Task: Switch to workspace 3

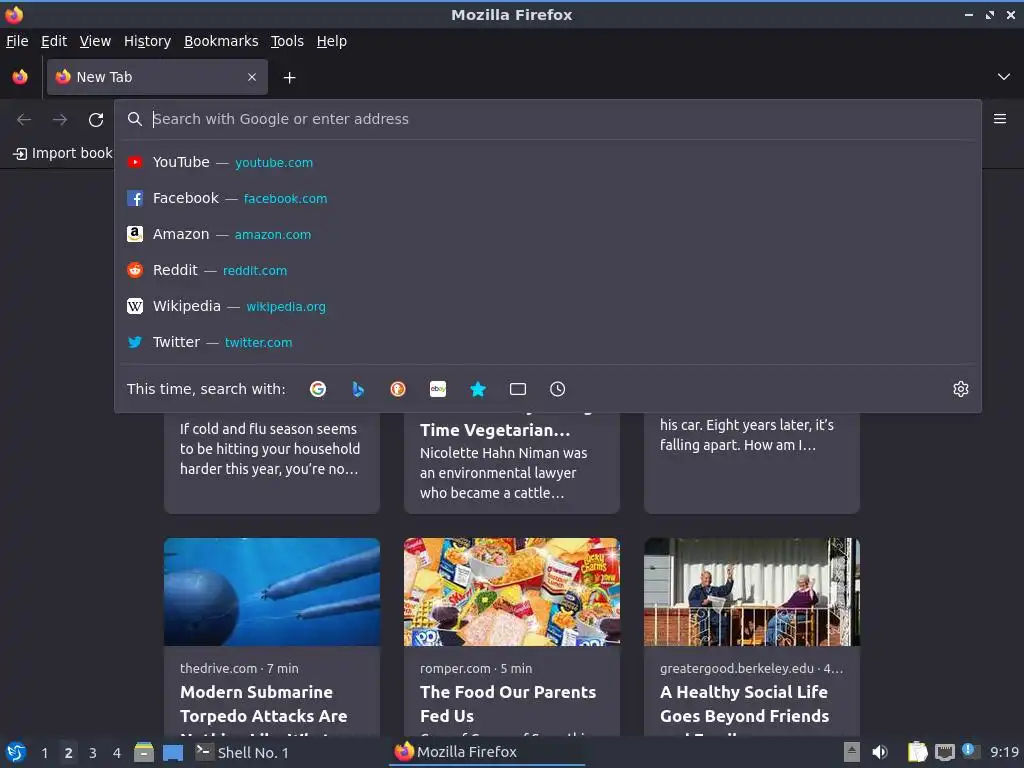Action: pos(93,753)
